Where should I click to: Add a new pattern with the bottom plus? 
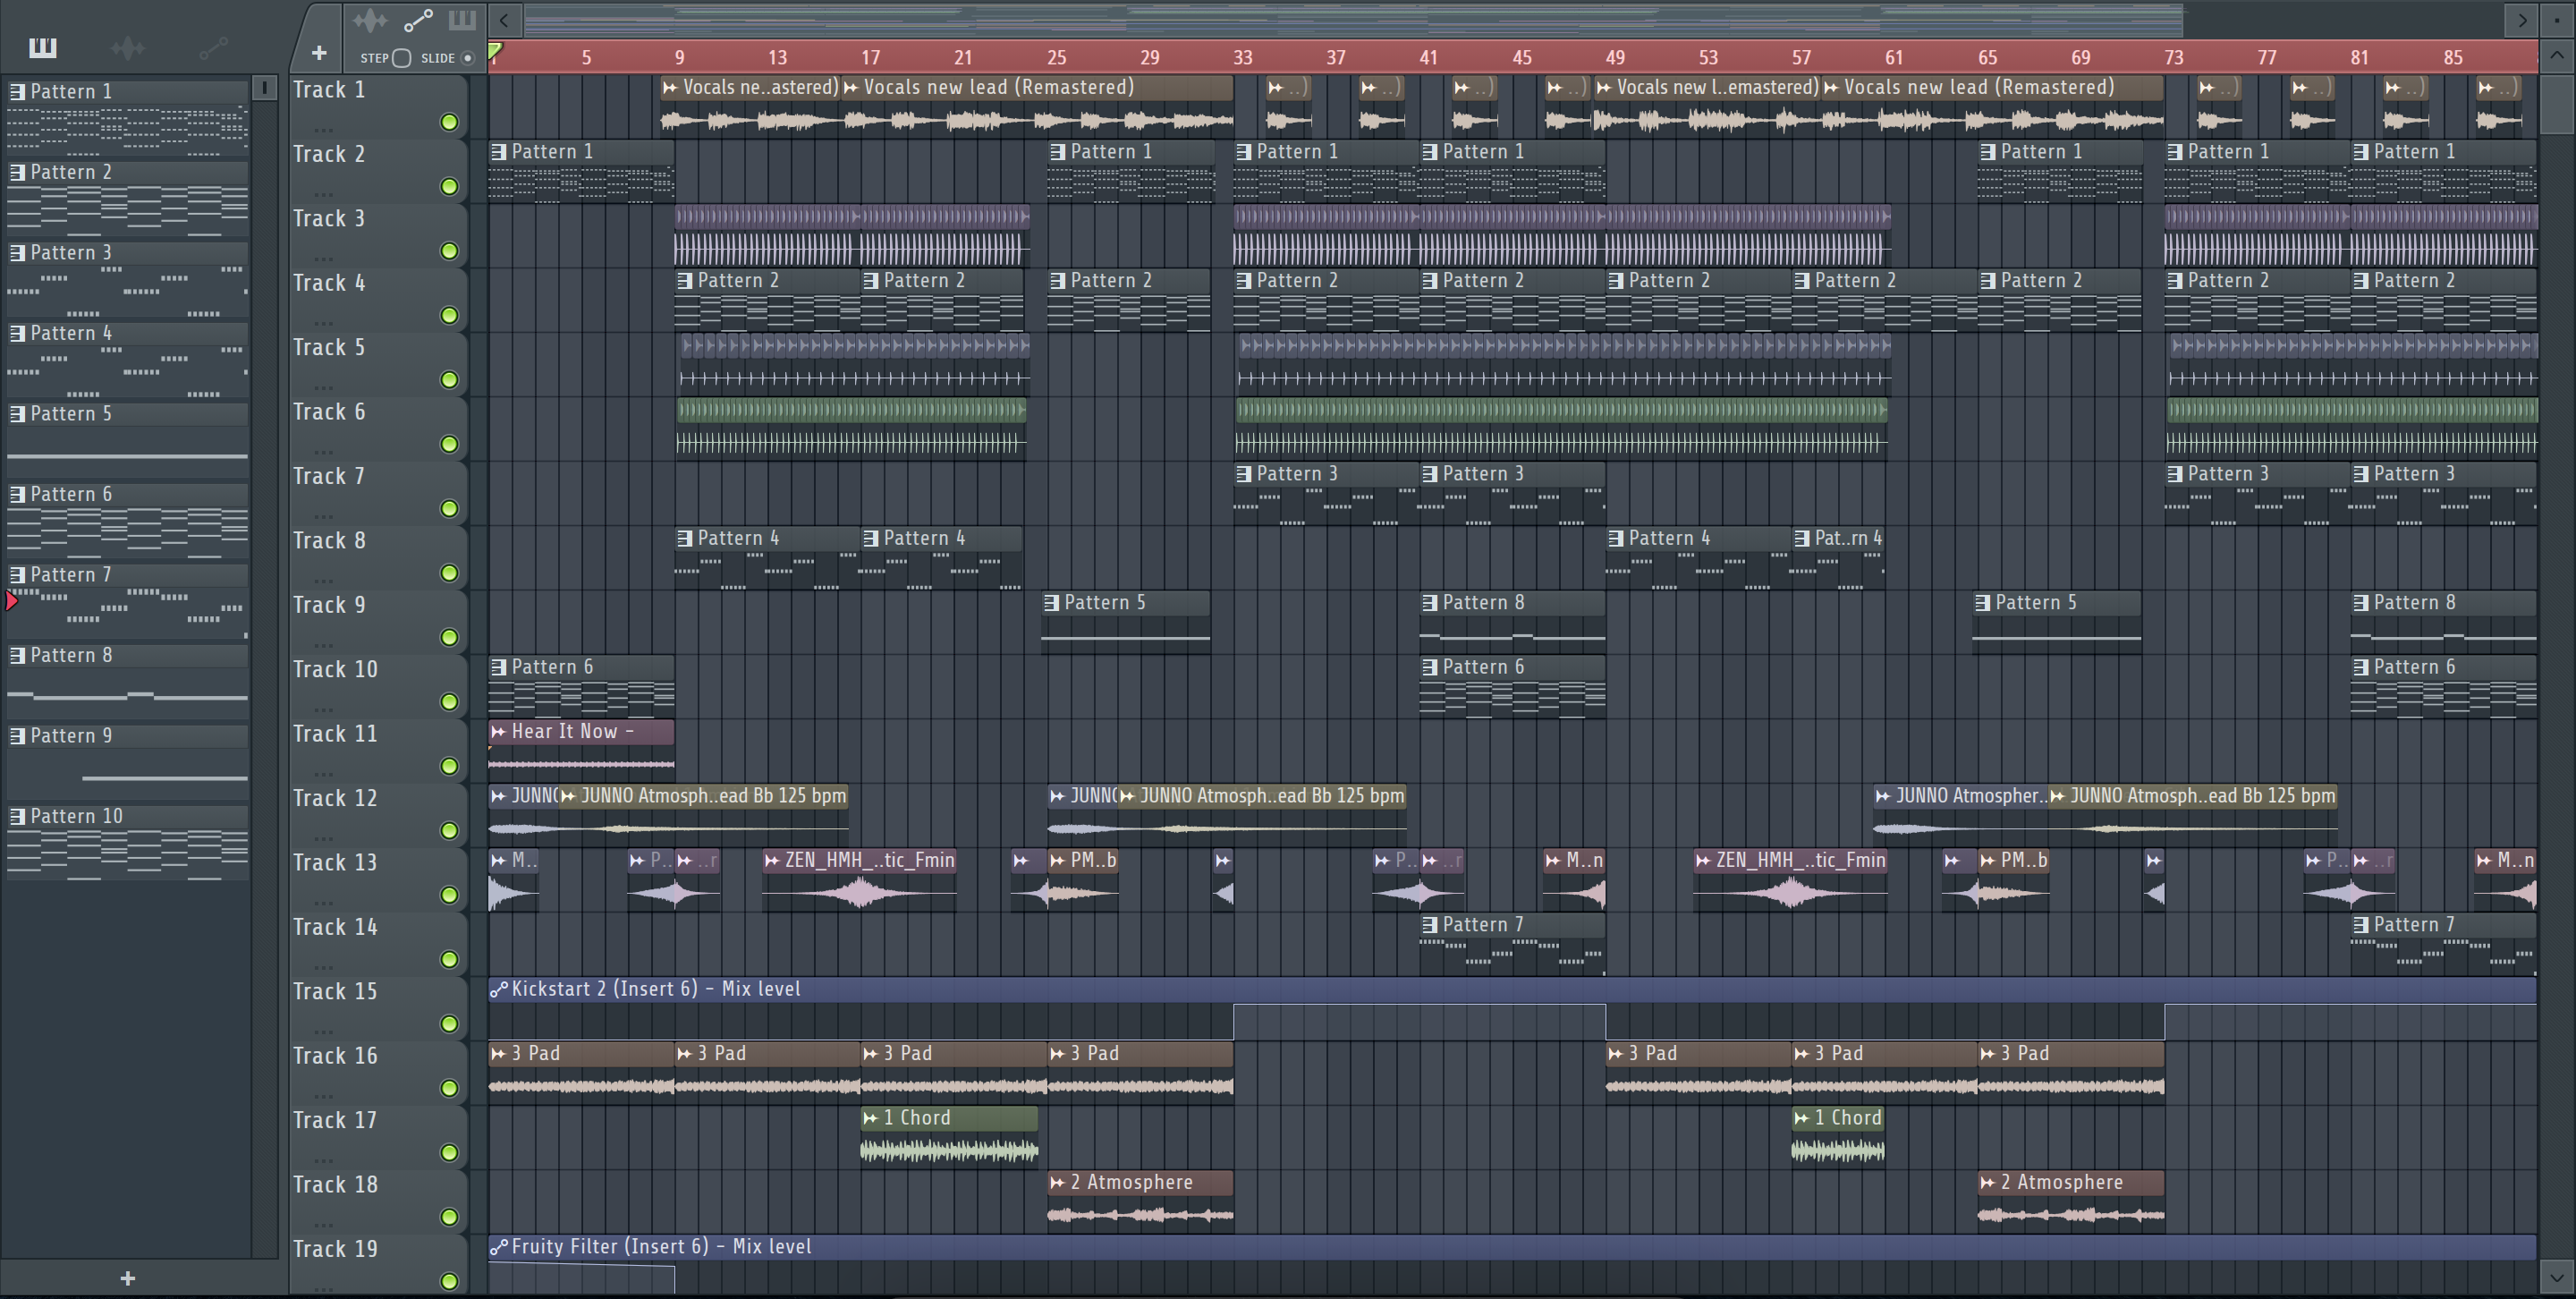point(127,1278)
